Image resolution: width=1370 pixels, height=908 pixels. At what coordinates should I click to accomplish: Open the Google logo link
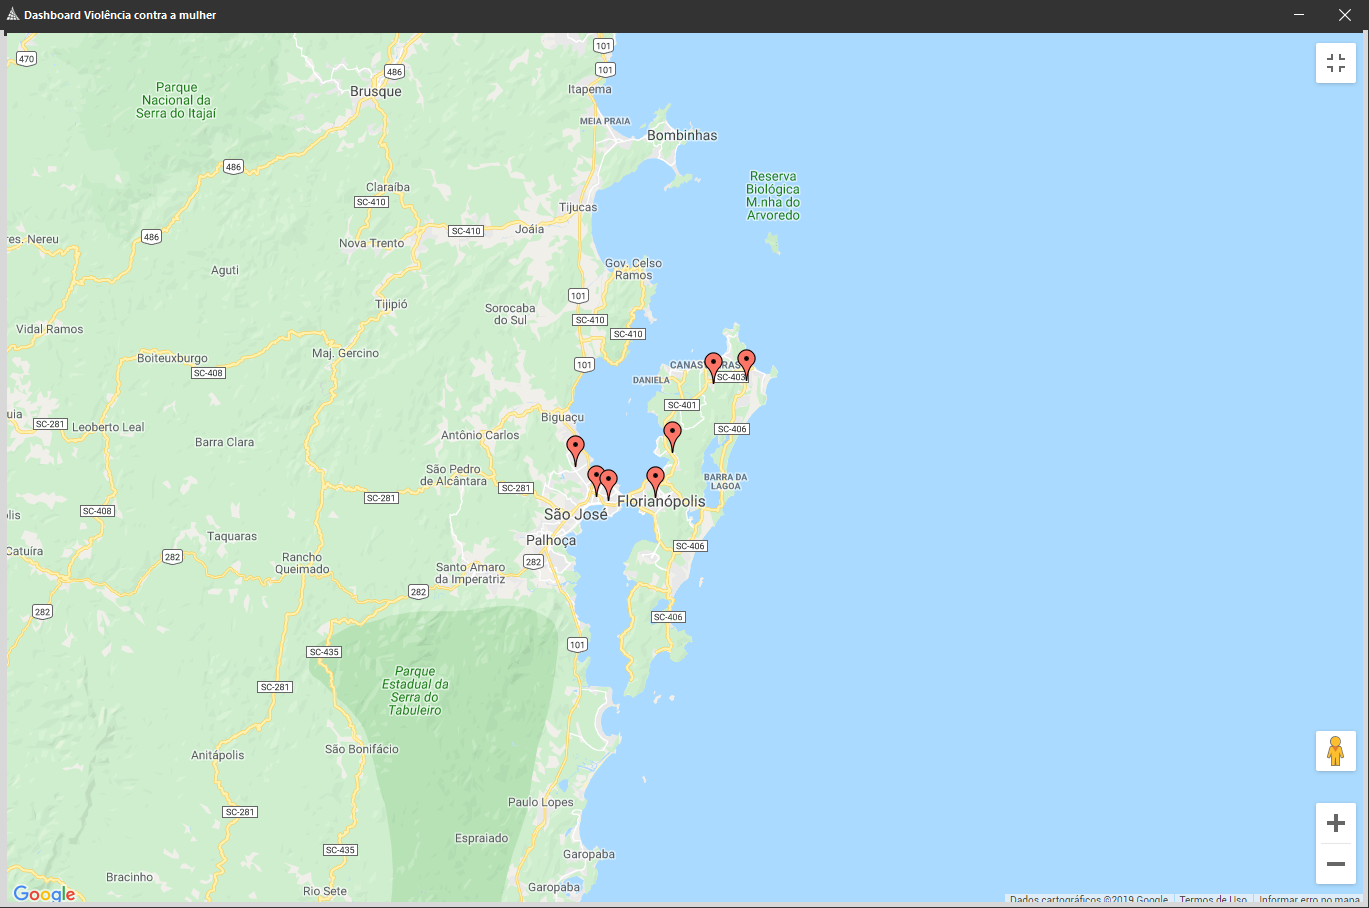tap(44, 894)
